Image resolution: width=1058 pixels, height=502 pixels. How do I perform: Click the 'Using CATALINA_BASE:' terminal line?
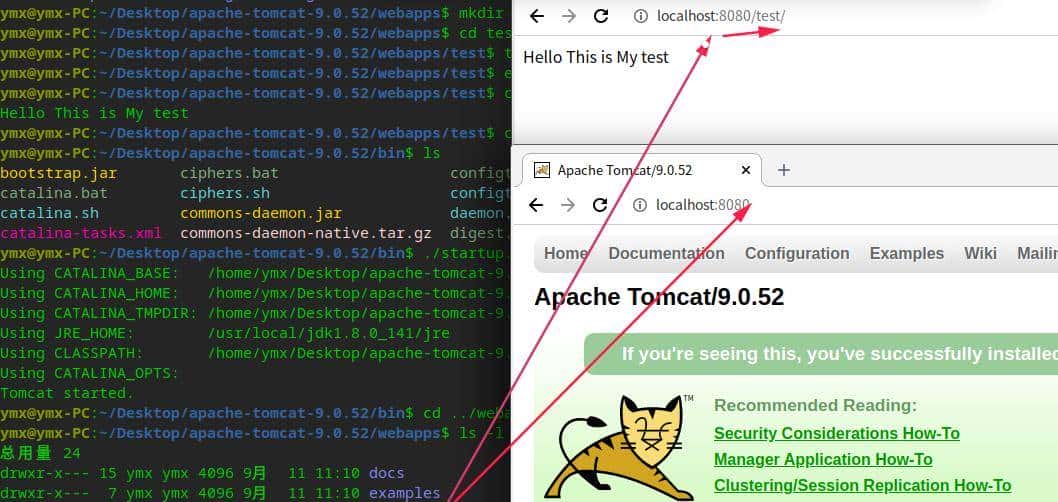[254, 273]
